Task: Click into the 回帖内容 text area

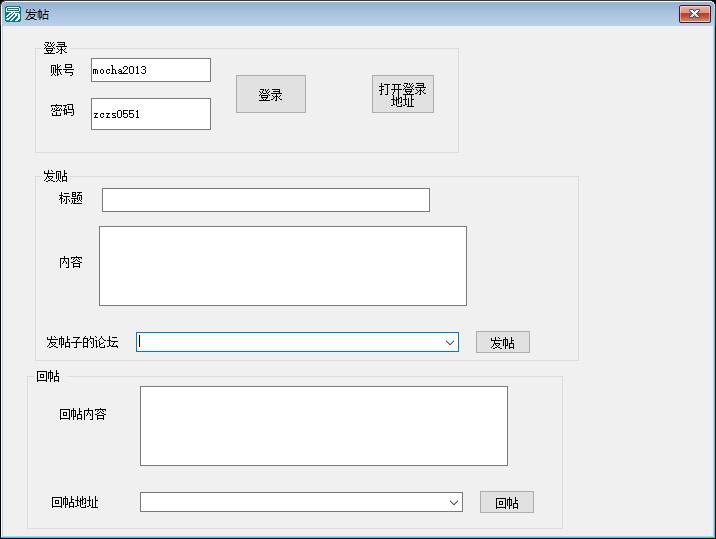Action: click(323, 426)
